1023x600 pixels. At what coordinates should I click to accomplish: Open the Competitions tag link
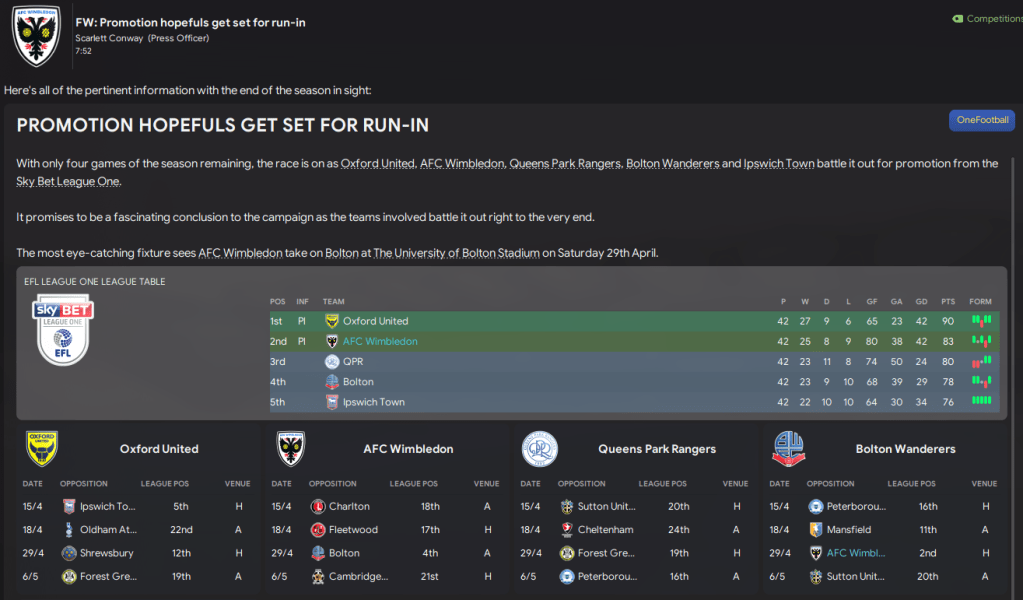pos(993,18)
